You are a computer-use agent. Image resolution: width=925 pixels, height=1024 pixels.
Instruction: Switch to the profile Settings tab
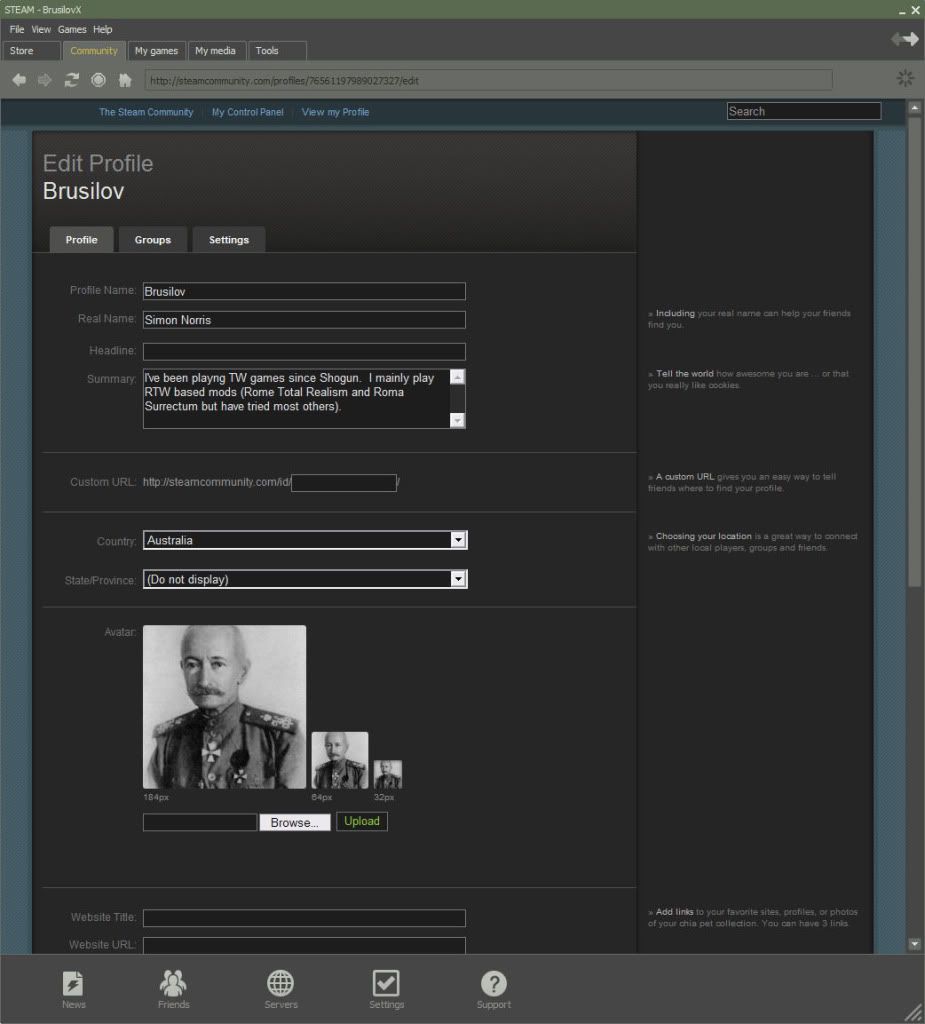point(229,240)
